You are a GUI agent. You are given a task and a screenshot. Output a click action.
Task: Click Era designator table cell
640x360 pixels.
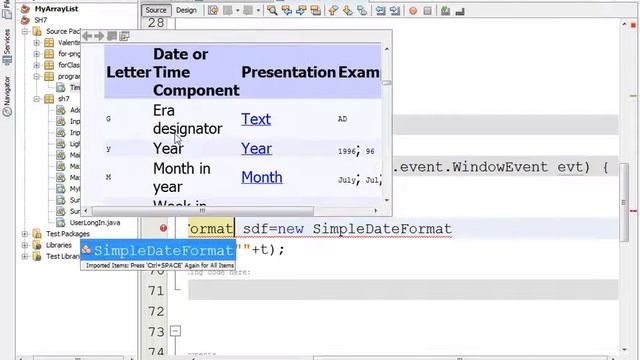[187, 119]
